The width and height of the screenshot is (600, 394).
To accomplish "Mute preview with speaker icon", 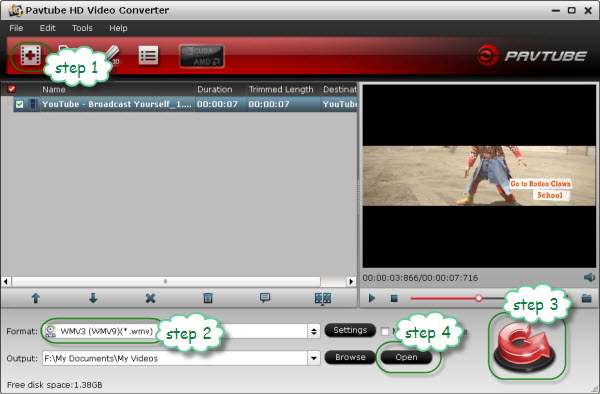I will pyautogui.click(x=589, y=277).
